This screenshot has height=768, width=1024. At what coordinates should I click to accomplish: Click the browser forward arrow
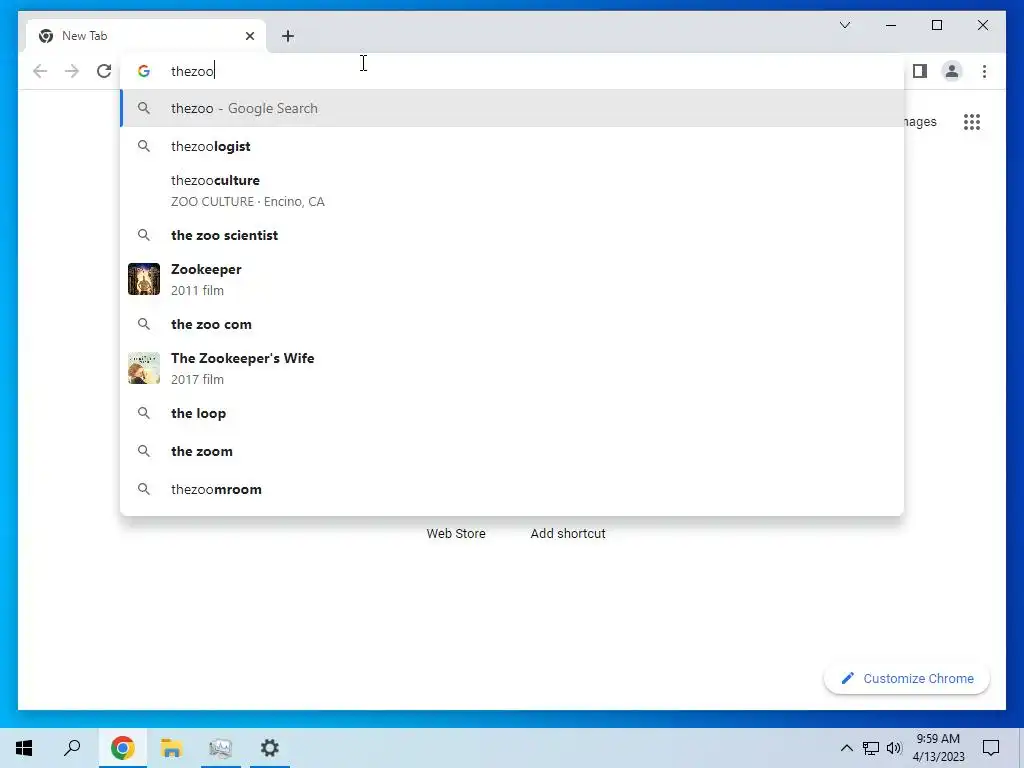coord(72,71)
